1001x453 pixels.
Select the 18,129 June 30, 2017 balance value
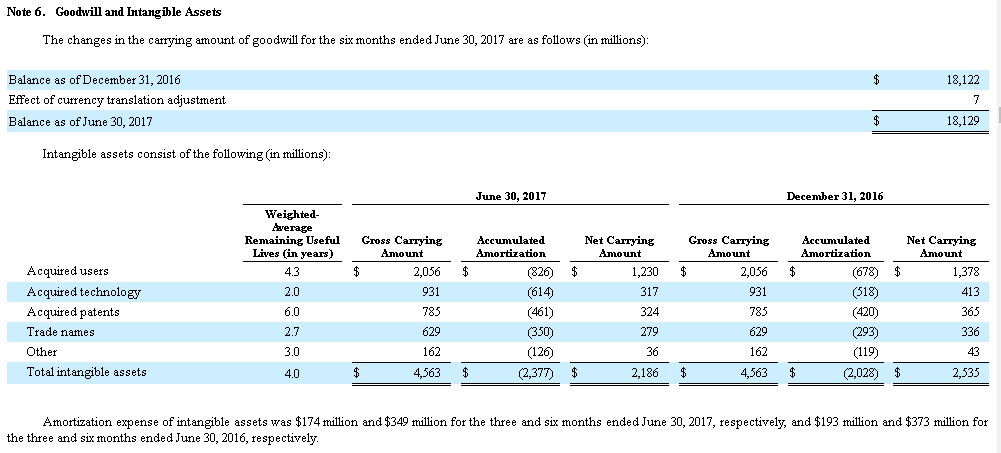point(963,121)
